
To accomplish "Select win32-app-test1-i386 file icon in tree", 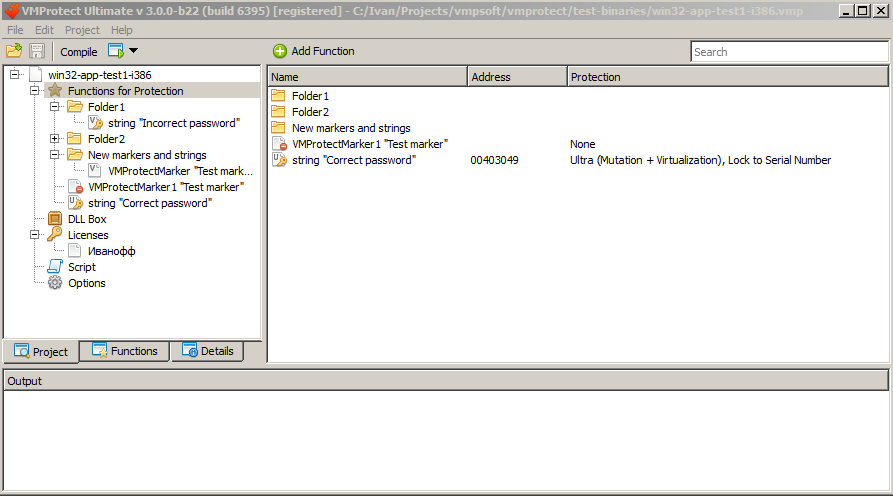I will coord(35,75).
